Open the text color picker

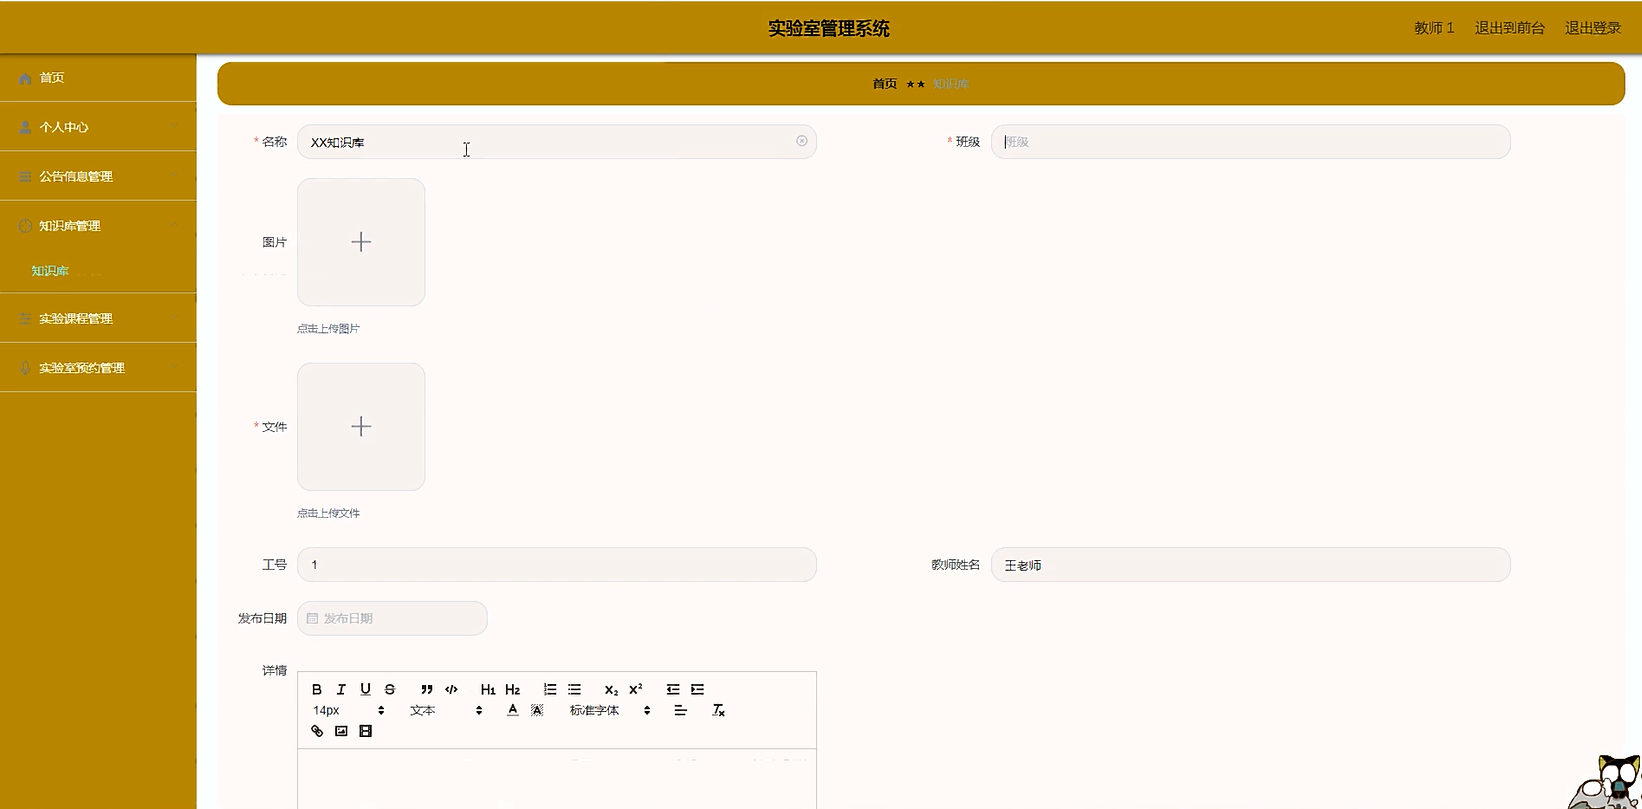click(x=513, y=710)
